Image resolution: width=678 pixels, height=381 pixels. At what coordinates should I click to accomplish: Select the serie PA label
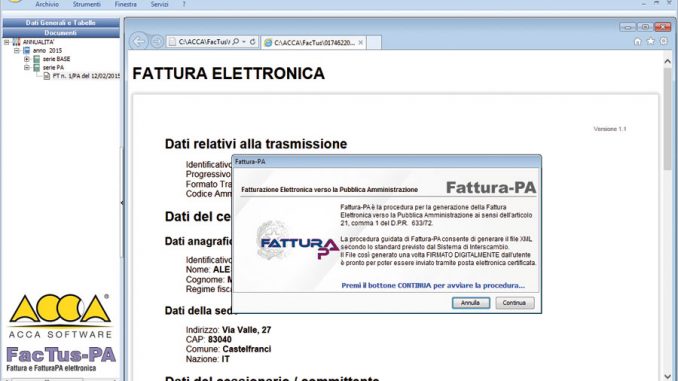tap(53, 67)
